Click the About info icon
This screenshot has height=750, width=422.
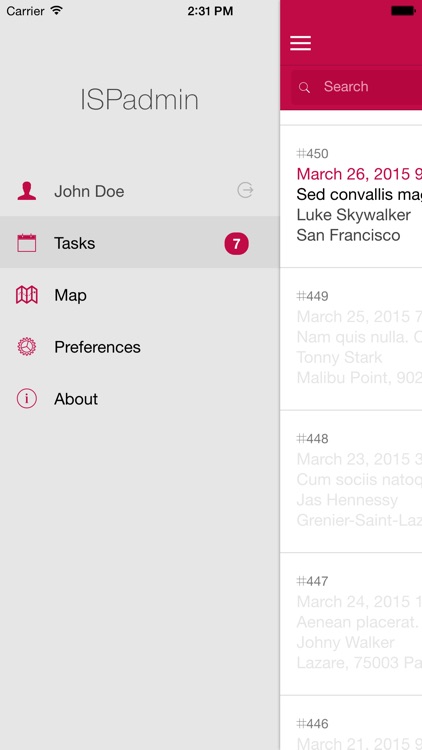click(x=27, y=398)
